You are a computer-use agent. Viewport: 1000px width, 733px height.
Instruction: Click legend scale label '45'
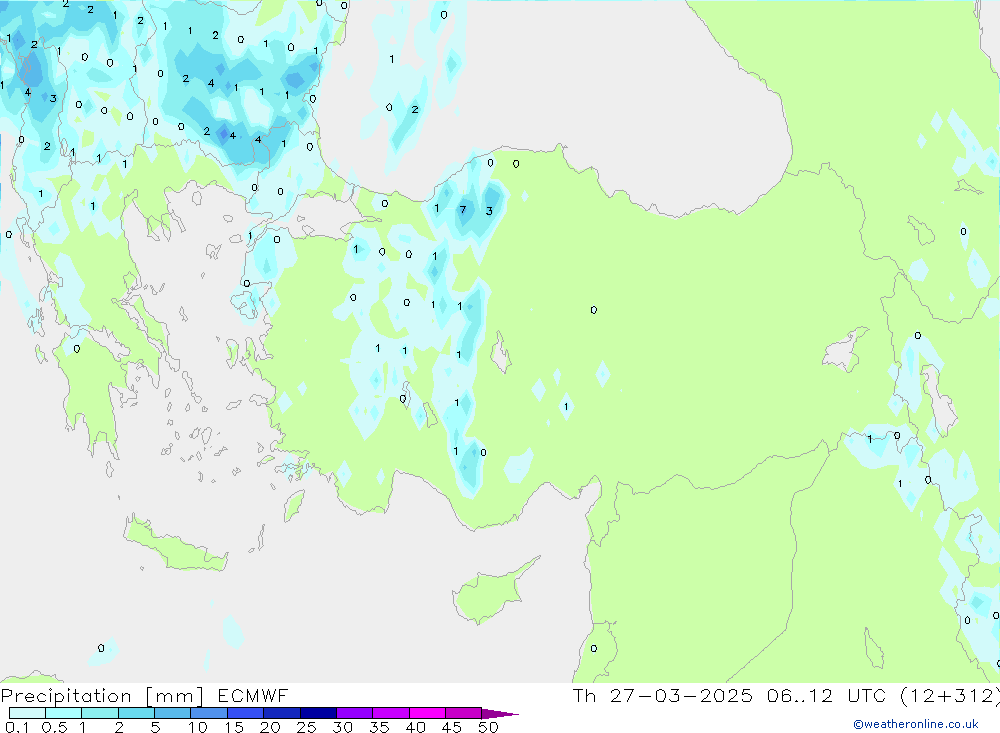point(452,727)
